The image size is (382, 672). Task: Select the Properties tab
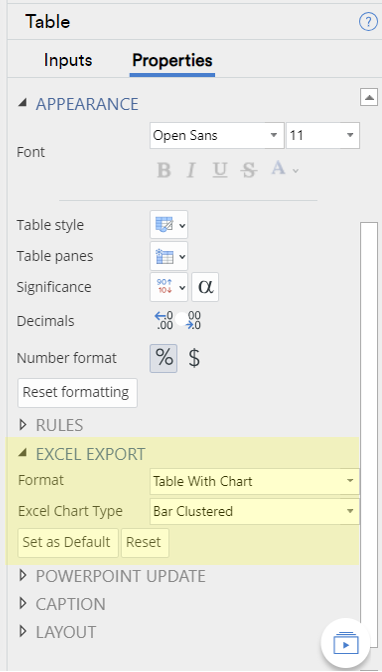(x=172, y=60)
